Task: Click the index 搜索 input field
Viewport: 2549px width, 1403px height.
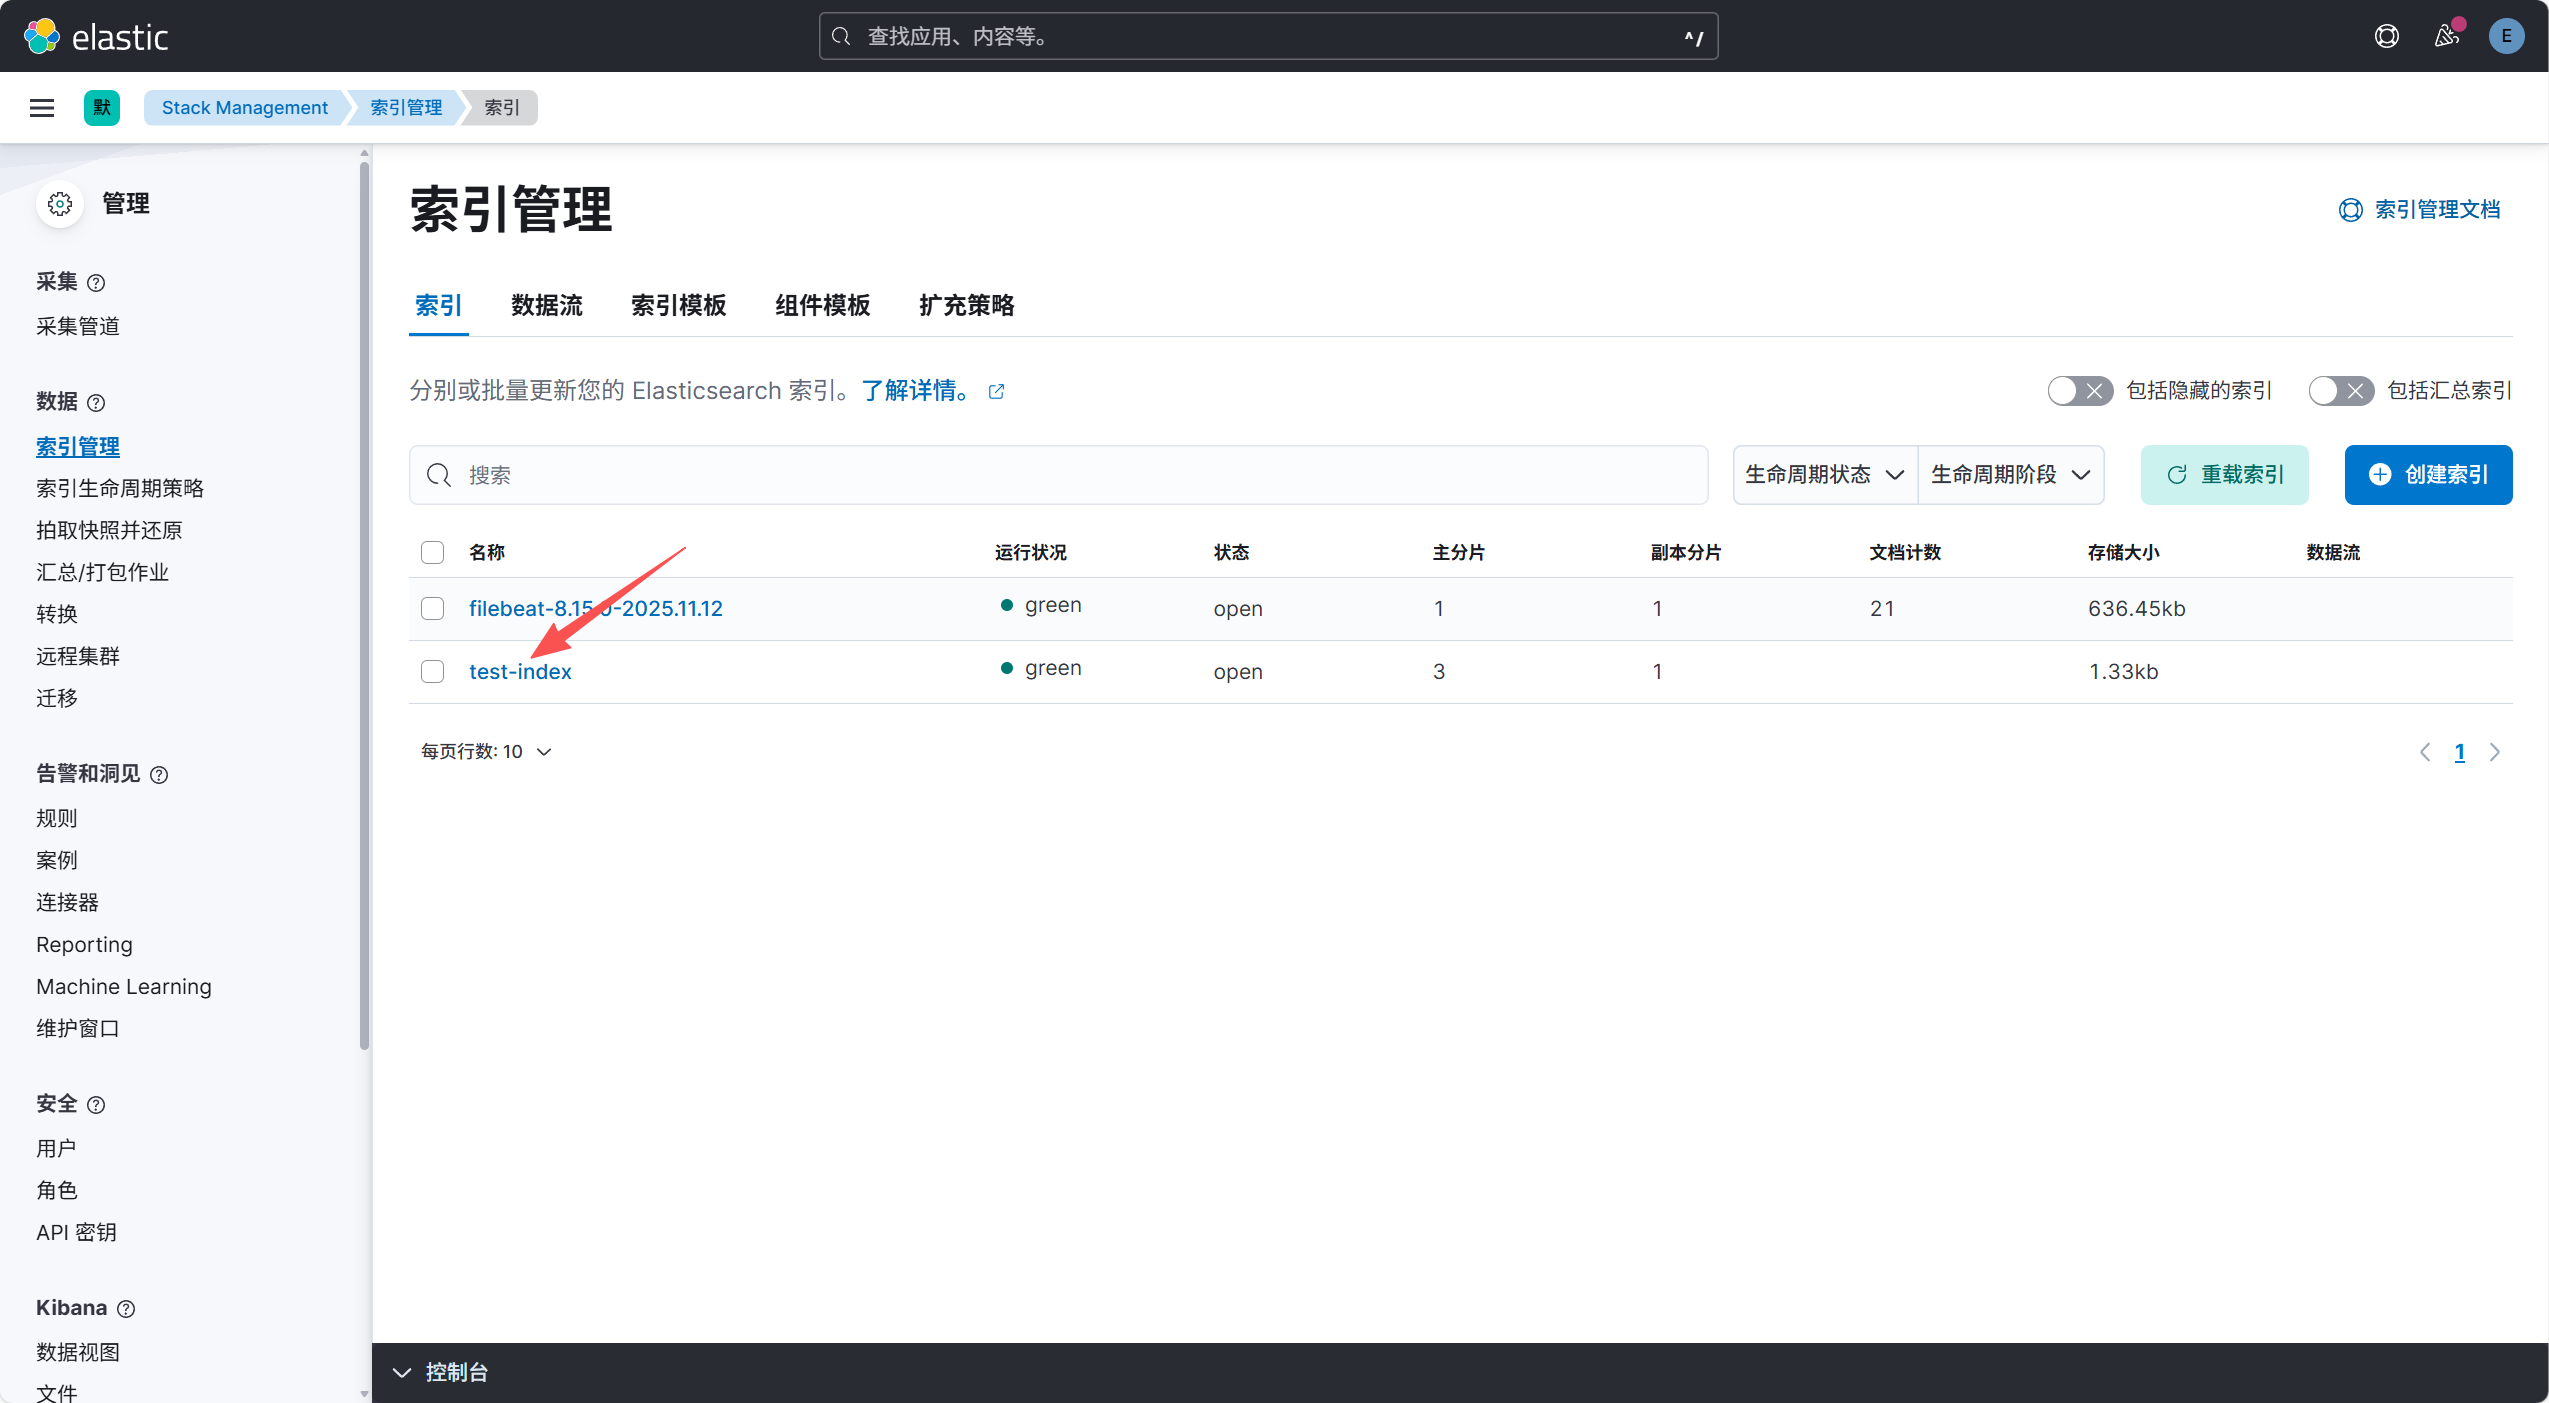Action: tap(1058, 475)
